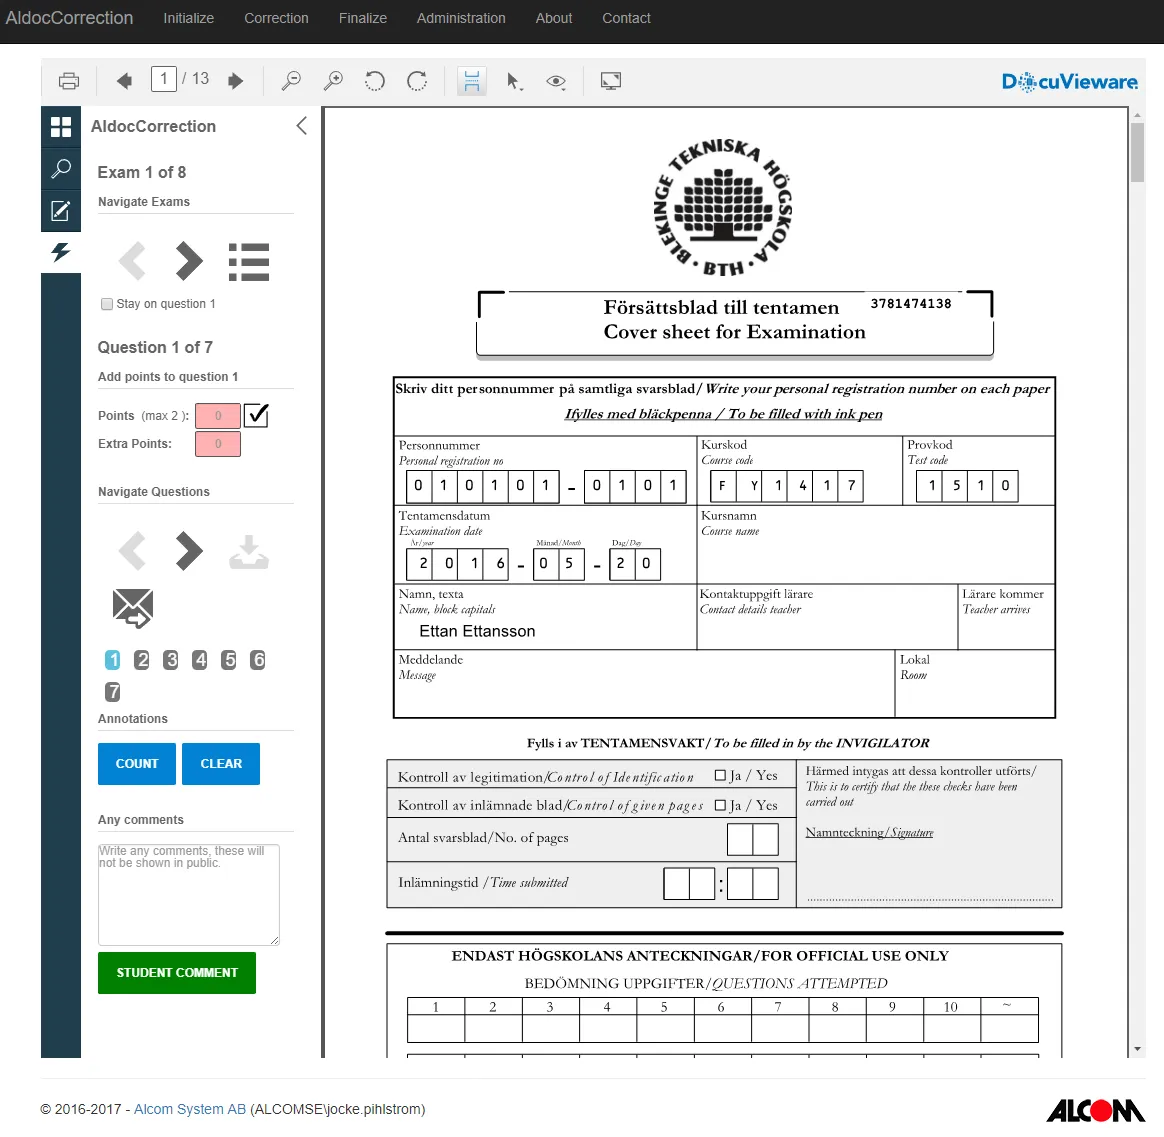Click the CLEAR annotations button
The width and height of the screenshot is (1164, 1137).
(221, 764)
